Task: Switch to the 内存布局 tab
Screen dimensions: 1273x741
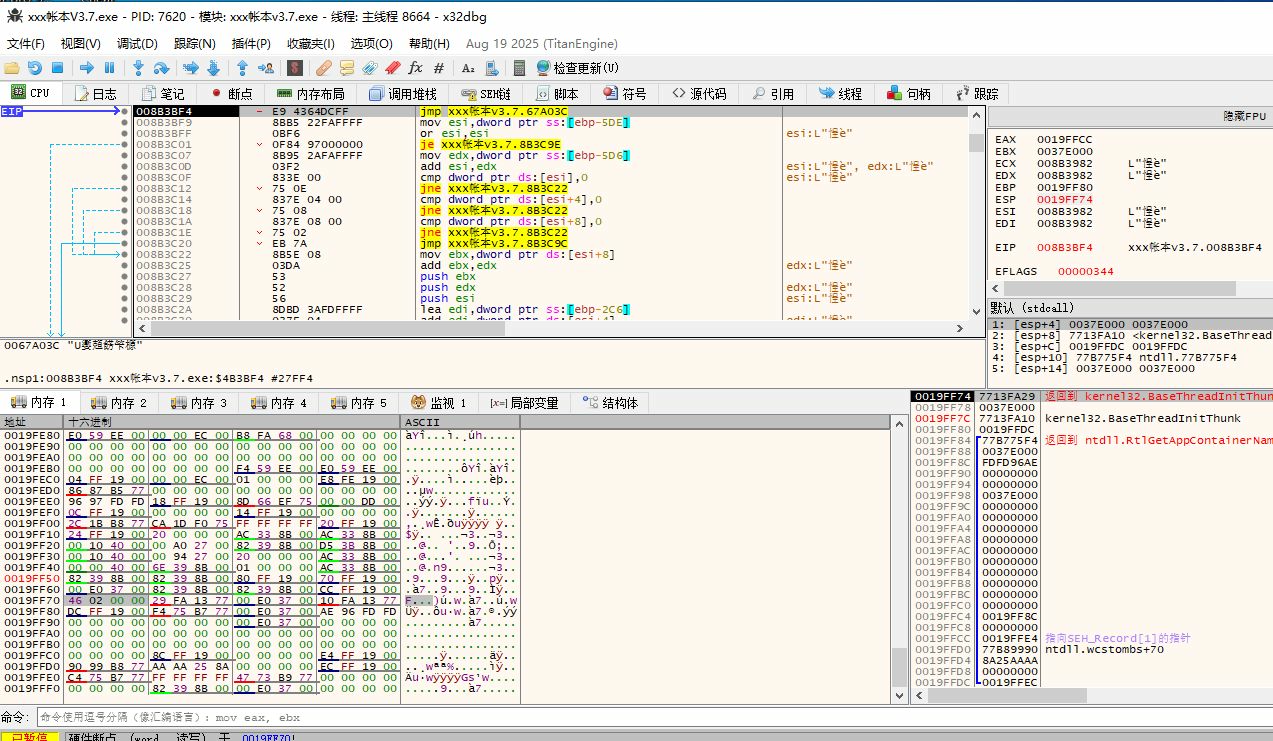Action: pyautogui.click(x=310, y=93)
